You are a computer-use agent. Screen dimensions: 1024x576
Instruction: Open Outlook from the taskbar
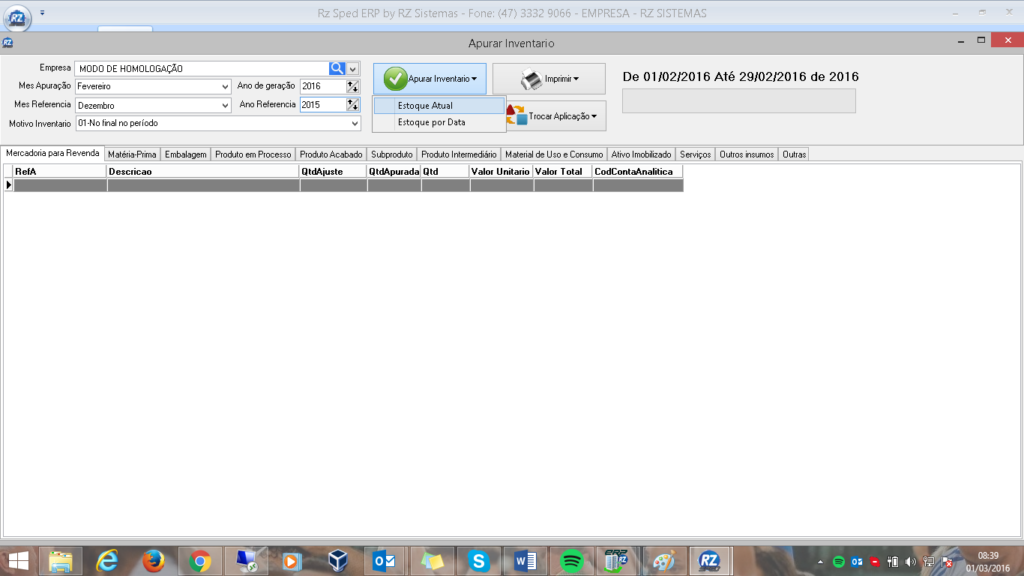point(385,560)
